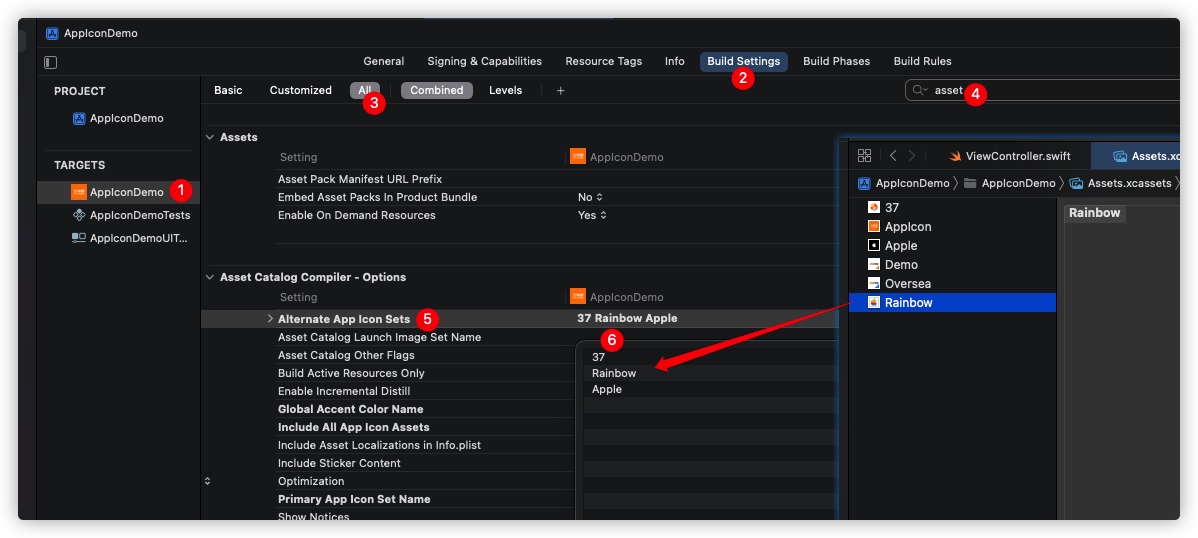Click the AppIconDemo project icon under PROJECT
This screenshot has width=1198, height=538.
pos(79,118)
